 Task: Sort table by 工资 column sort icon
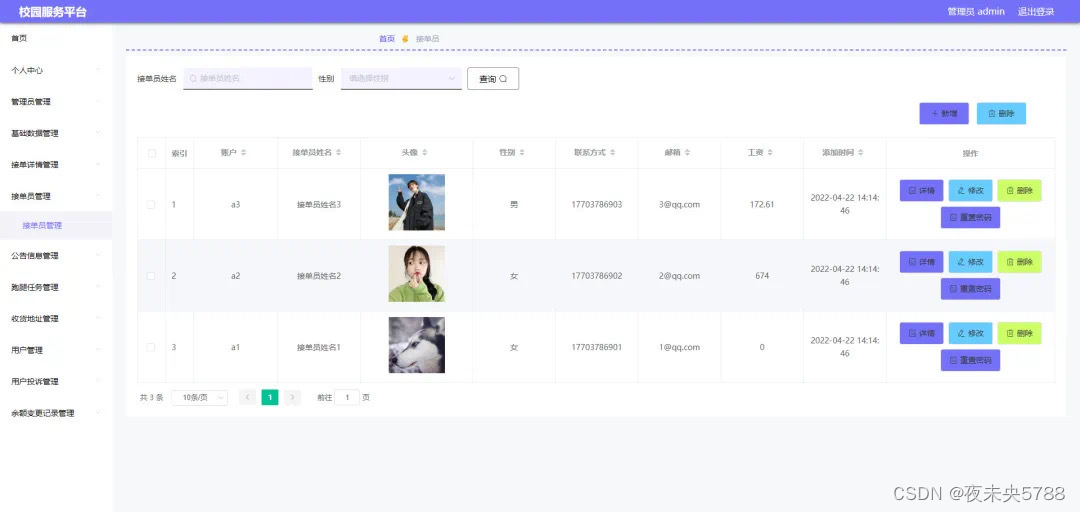[x=770, y=153]
